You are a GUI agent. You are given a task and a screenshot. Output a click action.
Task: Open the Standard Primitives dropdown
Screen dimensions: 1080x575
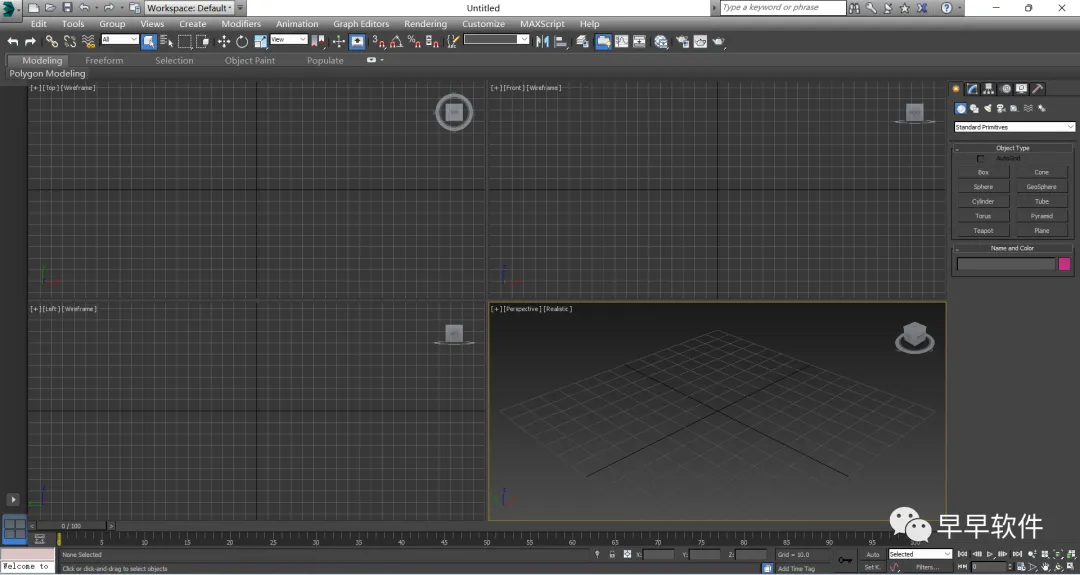point(1014,127)
